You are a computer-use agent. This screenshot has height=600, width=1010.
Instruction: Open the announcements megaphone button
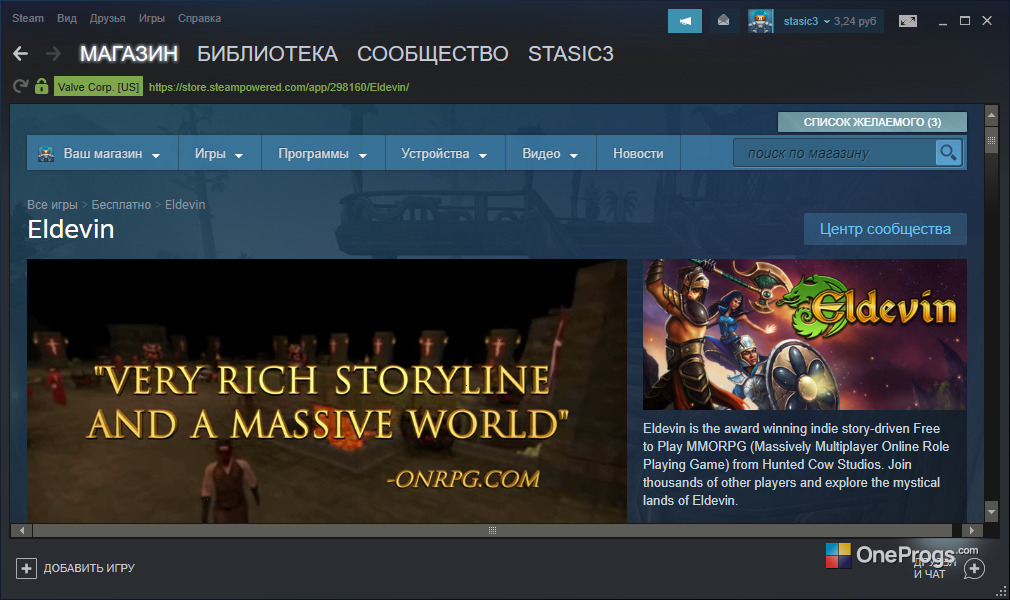click(x=685, y=21)
